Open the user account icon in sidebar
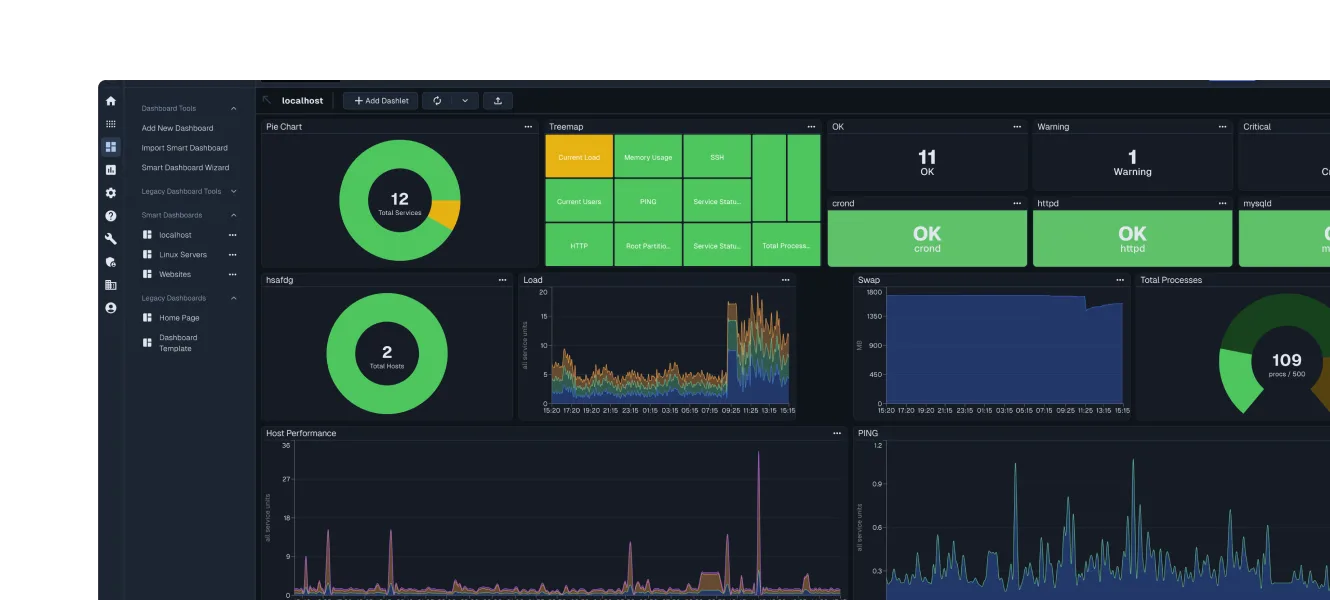This screenshot has width=1330, height=600. 110,308
